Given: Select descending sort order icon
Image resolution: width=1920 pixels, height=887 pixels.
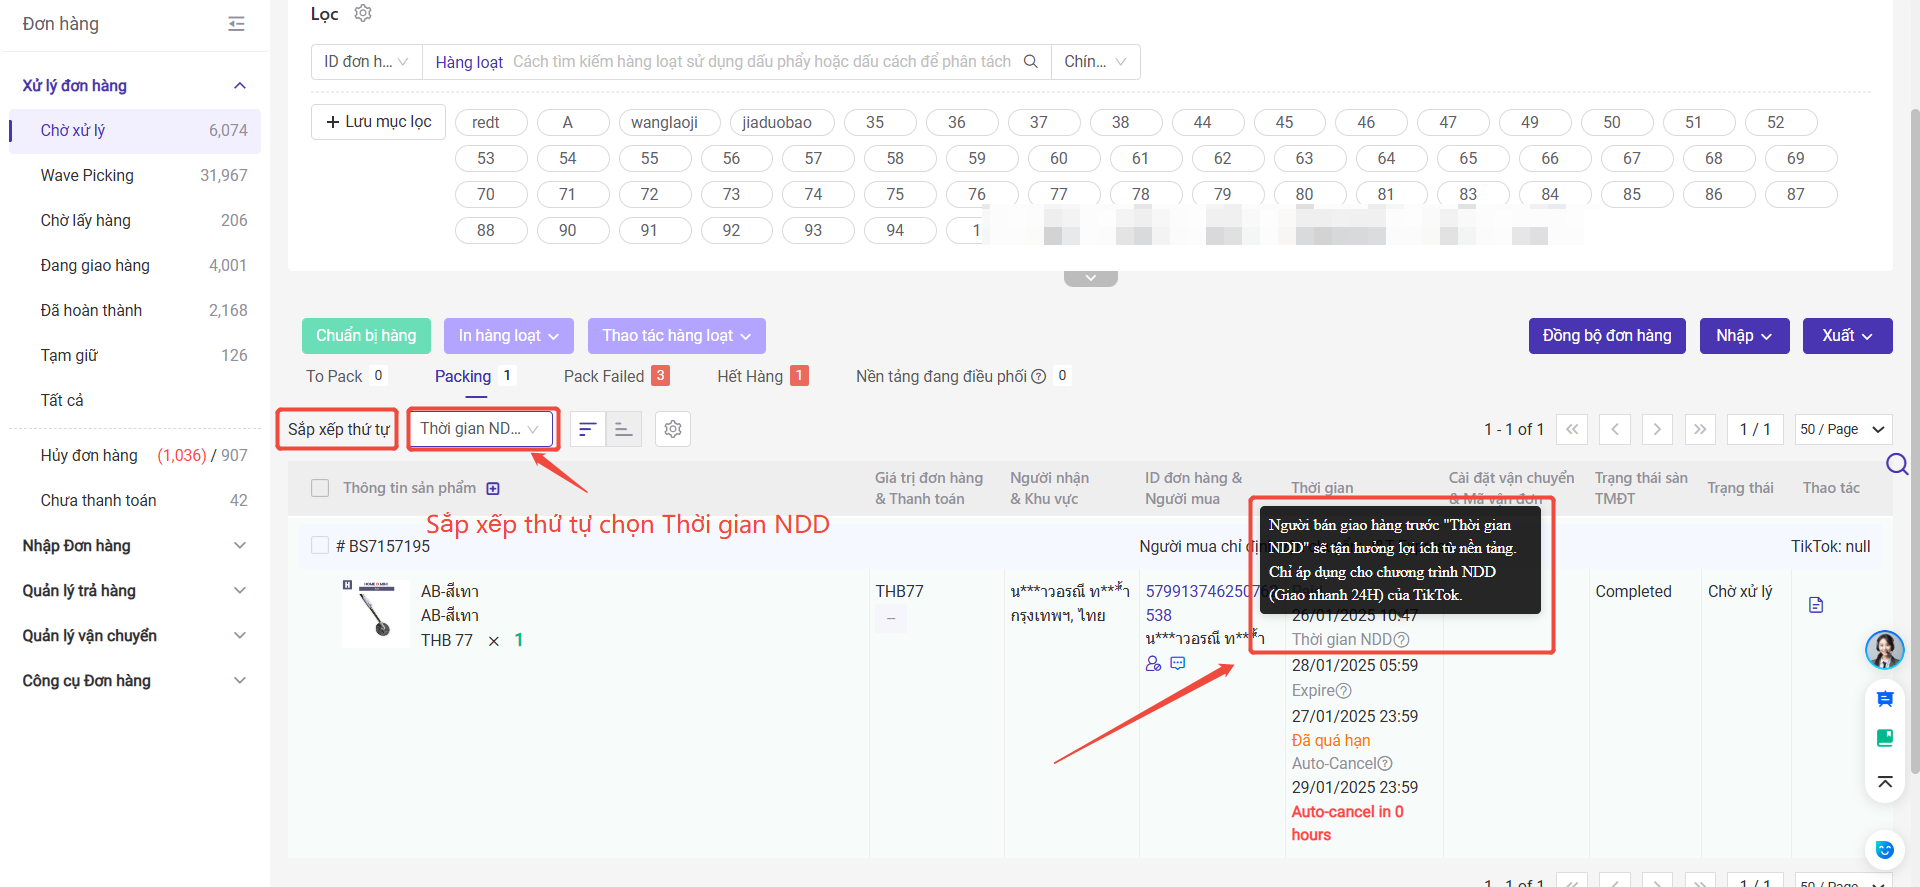Looking at the screenshot, I should [588, 429].
